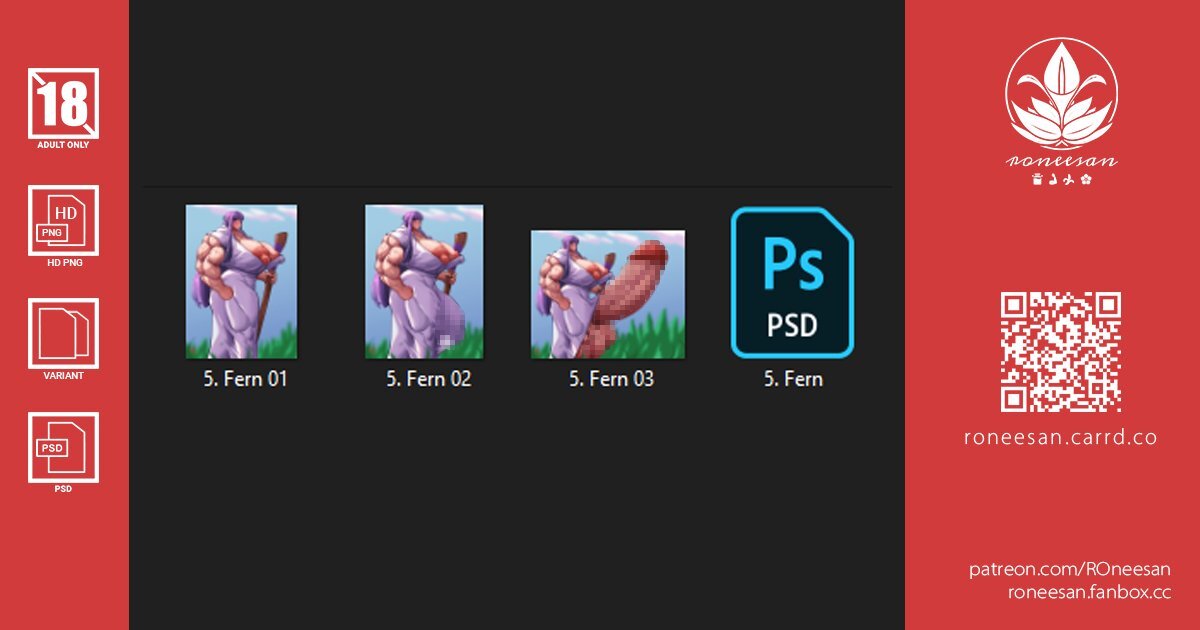
Task: Click the "HD PNG" label text
Action: (63, 263)
